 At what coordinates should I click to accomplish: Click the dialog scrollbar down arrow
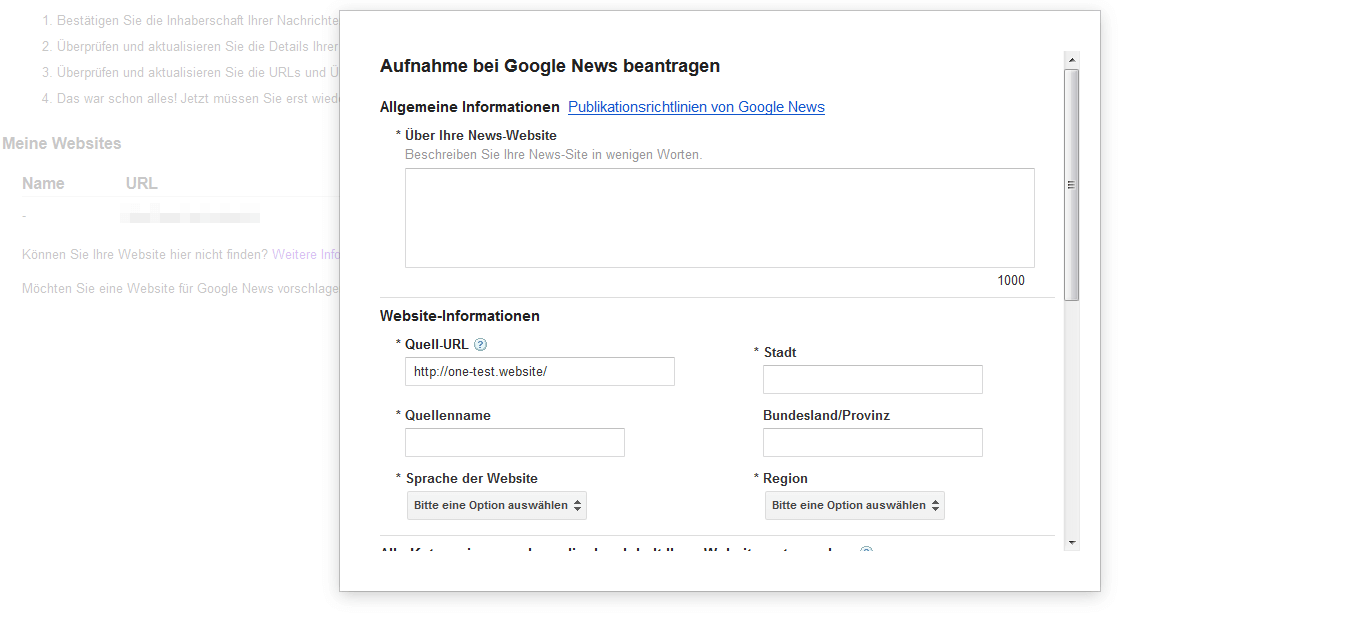(x=1072, y=542)
